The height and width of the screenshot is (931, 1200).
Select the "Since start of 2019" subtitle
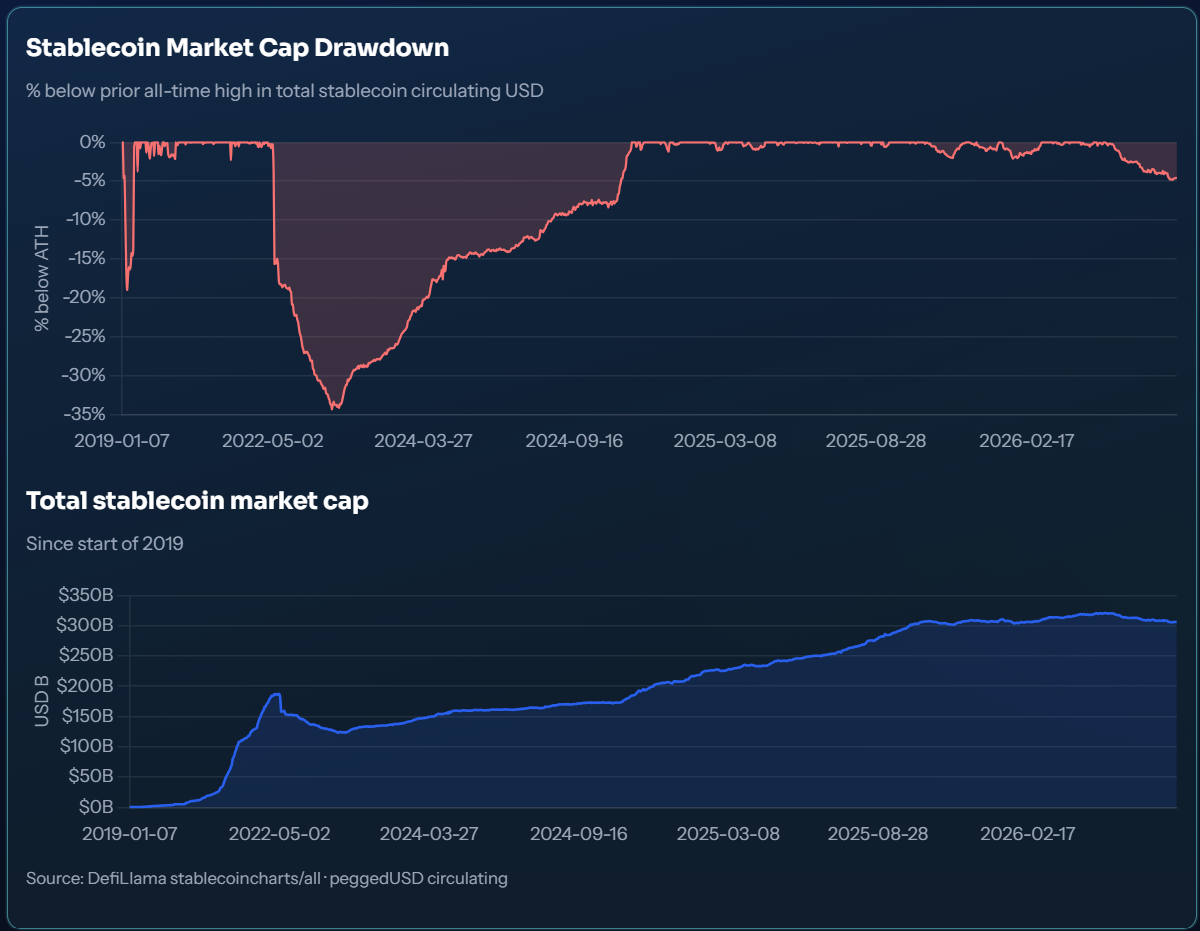click(x=105, y=544)
